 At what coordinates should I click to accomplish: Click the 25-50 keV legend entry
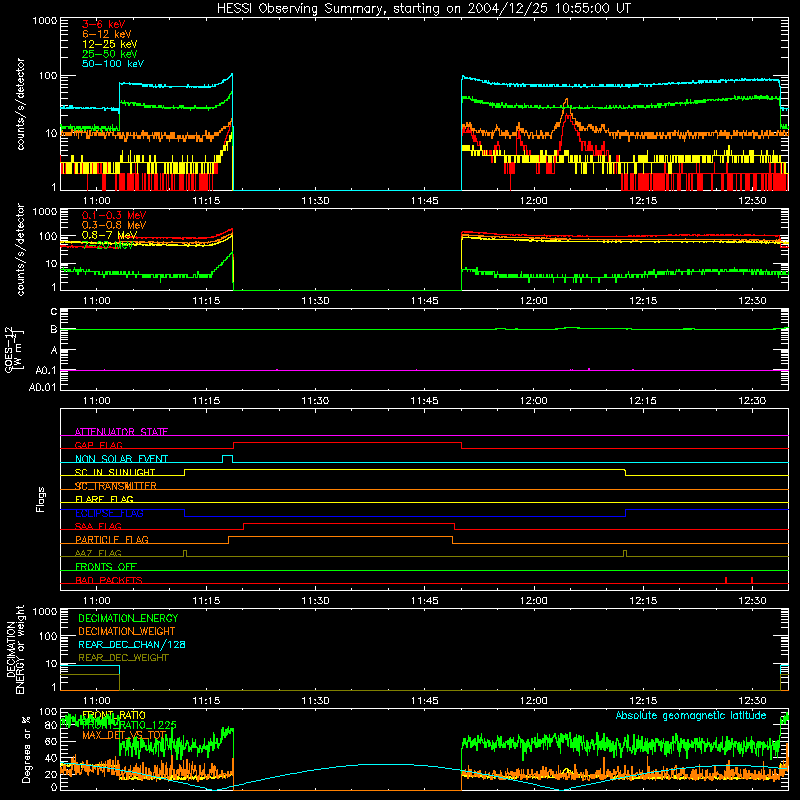click(109, 54)
